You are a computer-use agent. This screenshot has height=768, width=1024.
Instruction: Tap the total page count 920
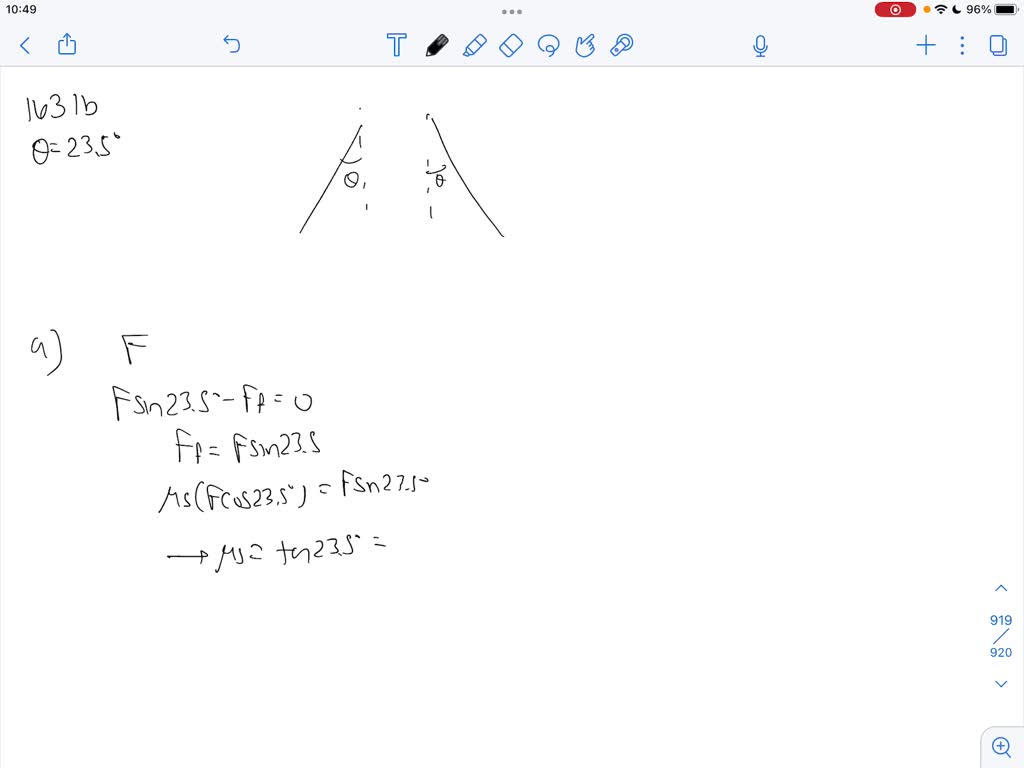point(1000,652)
